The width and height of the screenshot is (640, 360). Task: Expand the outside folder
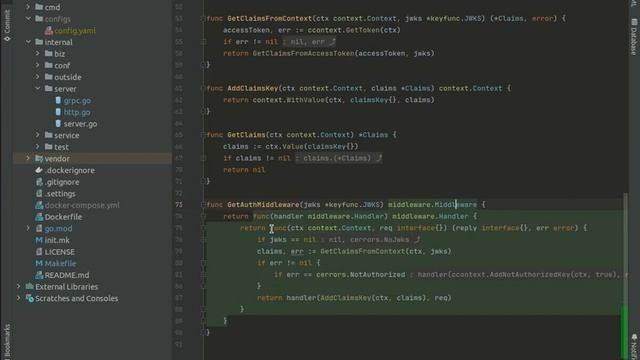[x=38, y=77]
